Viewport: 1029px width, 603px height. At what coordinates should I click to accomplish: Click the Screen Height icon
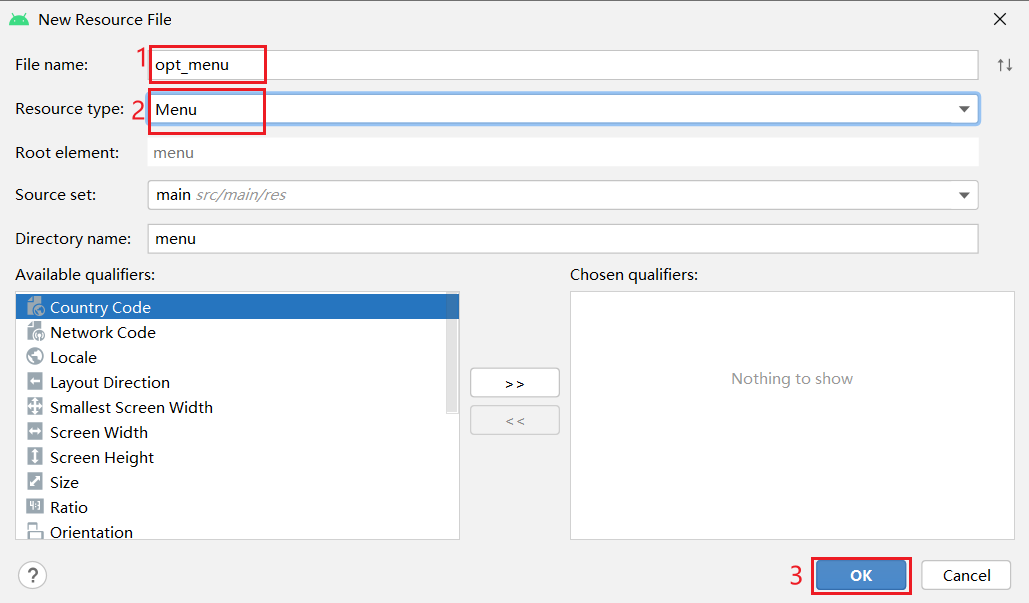(x=35, y=456)
